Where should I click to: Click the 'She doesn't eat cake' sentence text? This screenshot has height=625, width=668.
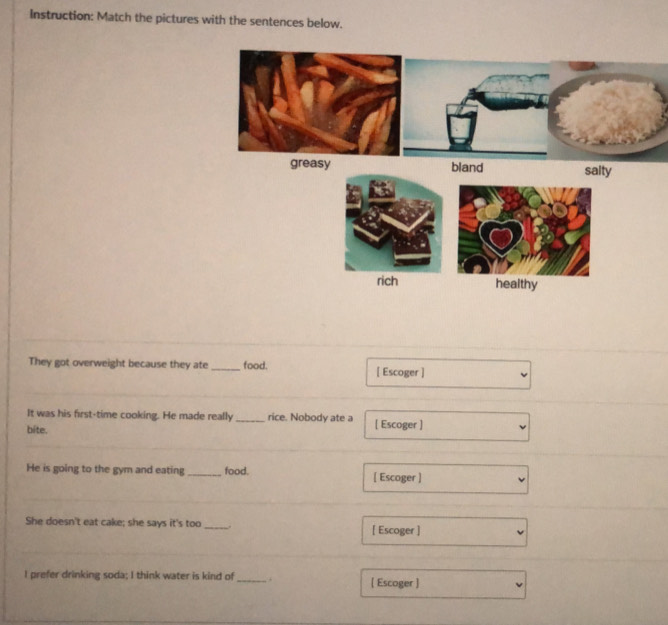click(128, 522)
